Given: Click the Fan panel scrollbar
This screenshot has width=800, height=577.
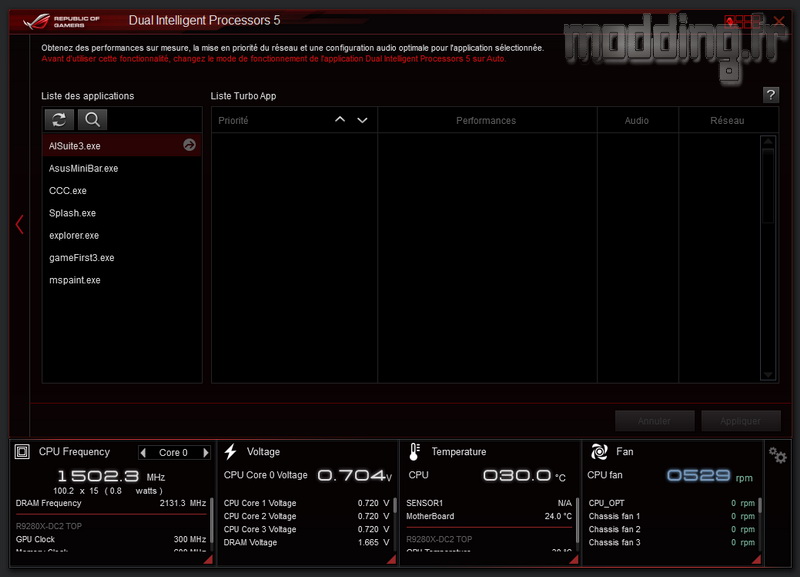Looking at the screenshot, I should pyautogui.click(x=760, y=506).
